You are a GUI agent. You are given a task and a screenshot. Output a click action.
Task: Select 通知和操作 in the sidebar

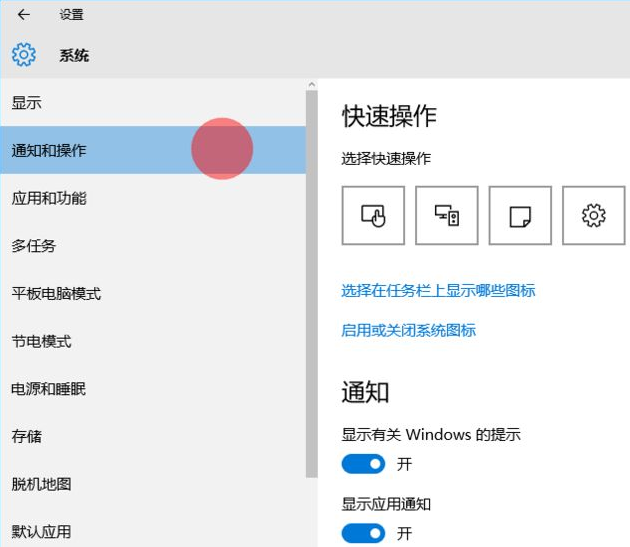(x=49, y=151)
